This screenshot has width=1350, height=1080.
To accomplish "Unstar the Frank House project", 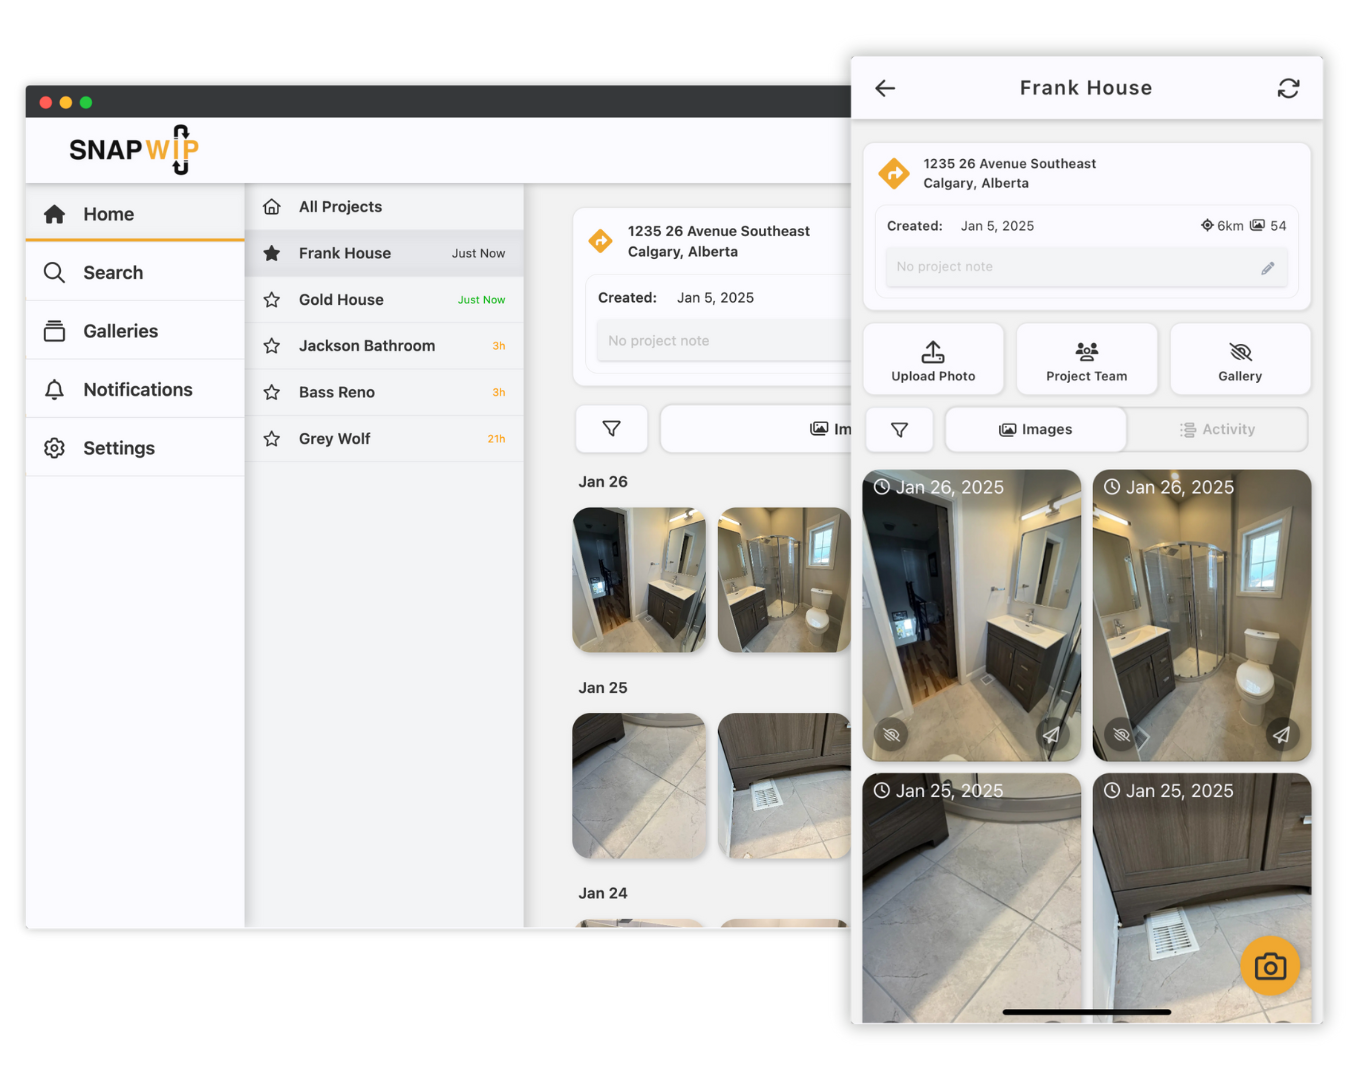I will [x=271, y=253].
